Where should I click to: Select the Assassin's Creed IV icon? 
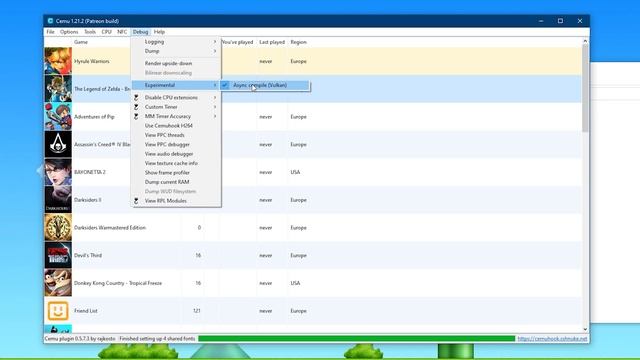click(x=58, y=144)
